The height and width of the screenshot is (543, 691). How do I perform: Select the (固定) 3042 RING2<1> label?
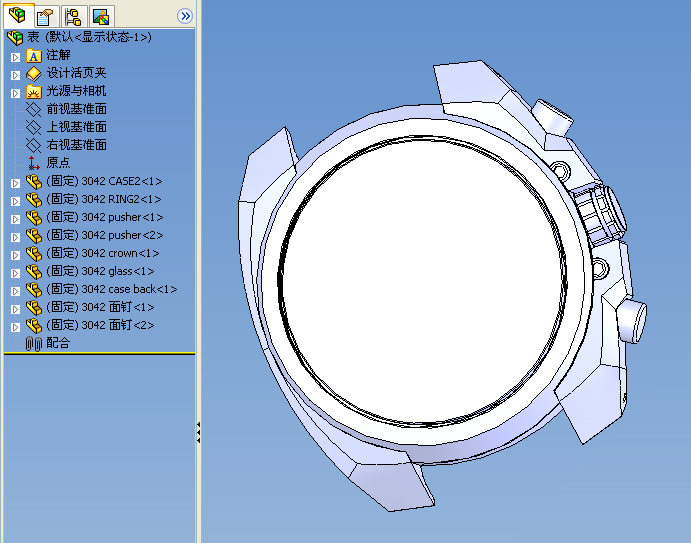click(104, 199)
